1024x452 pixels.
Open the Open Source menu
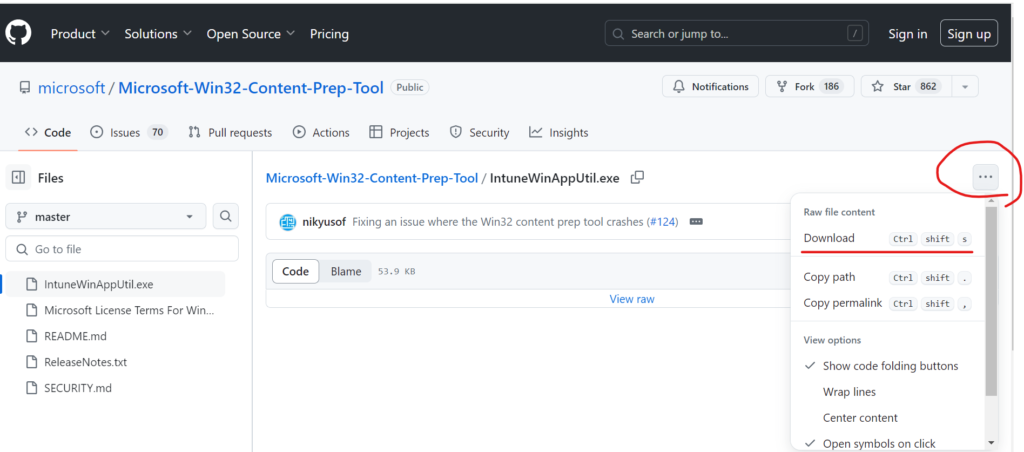251,34
